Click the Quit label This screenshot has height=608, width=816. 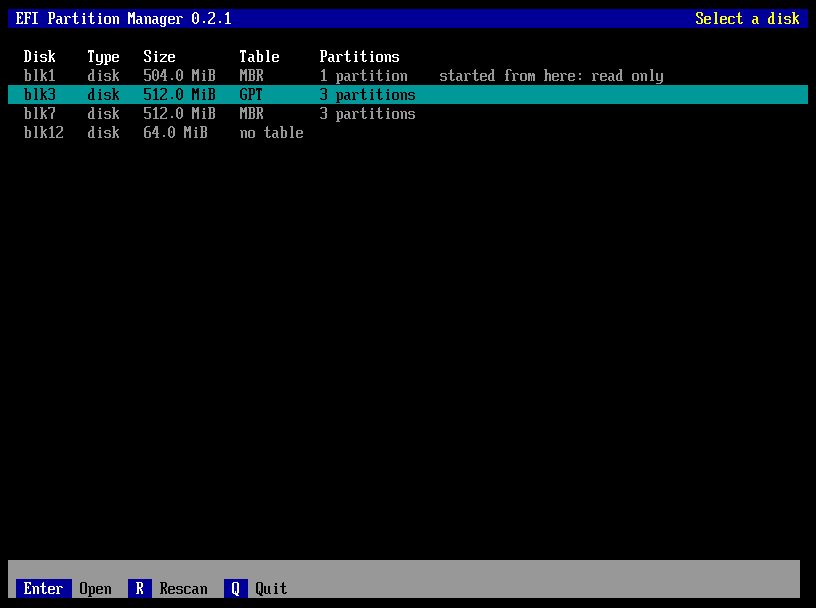pos(271,589)
